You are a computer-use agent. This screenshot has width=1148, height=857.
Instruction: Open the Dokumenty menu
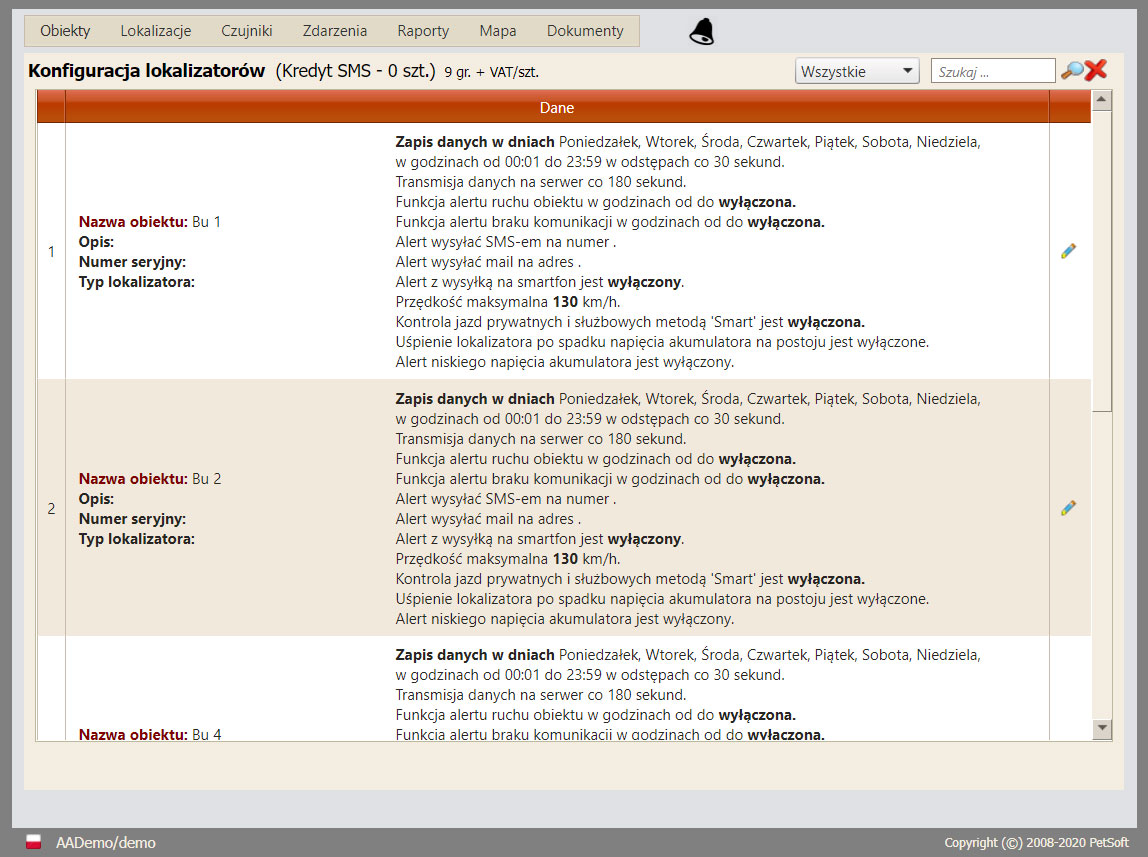tap(585, 31)
